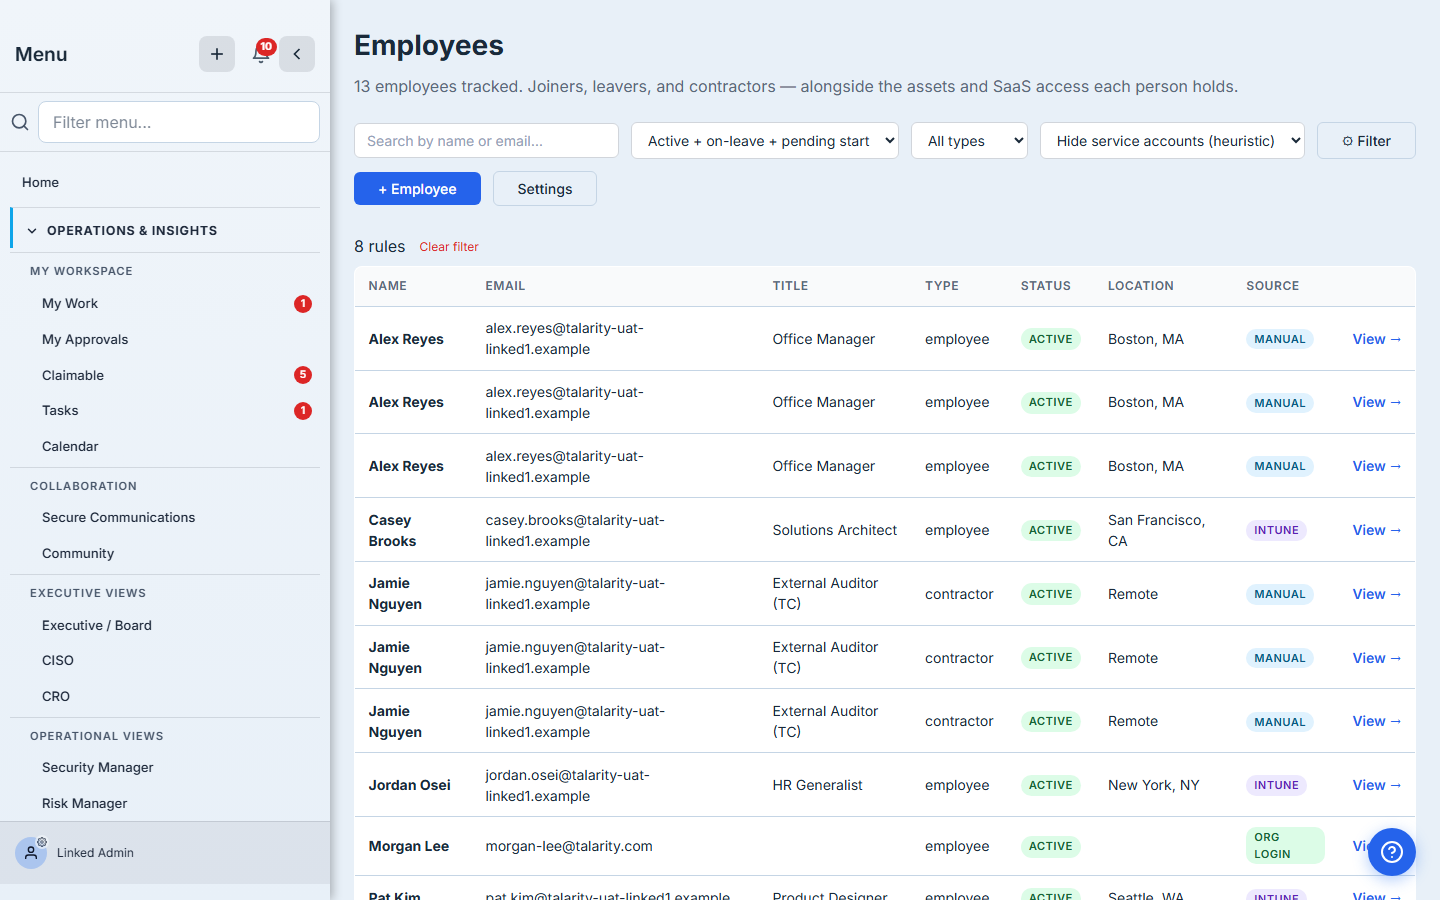The image size is (1440, 900).
Task: Click the plus icon next to Menu
Action: [217, 54]
